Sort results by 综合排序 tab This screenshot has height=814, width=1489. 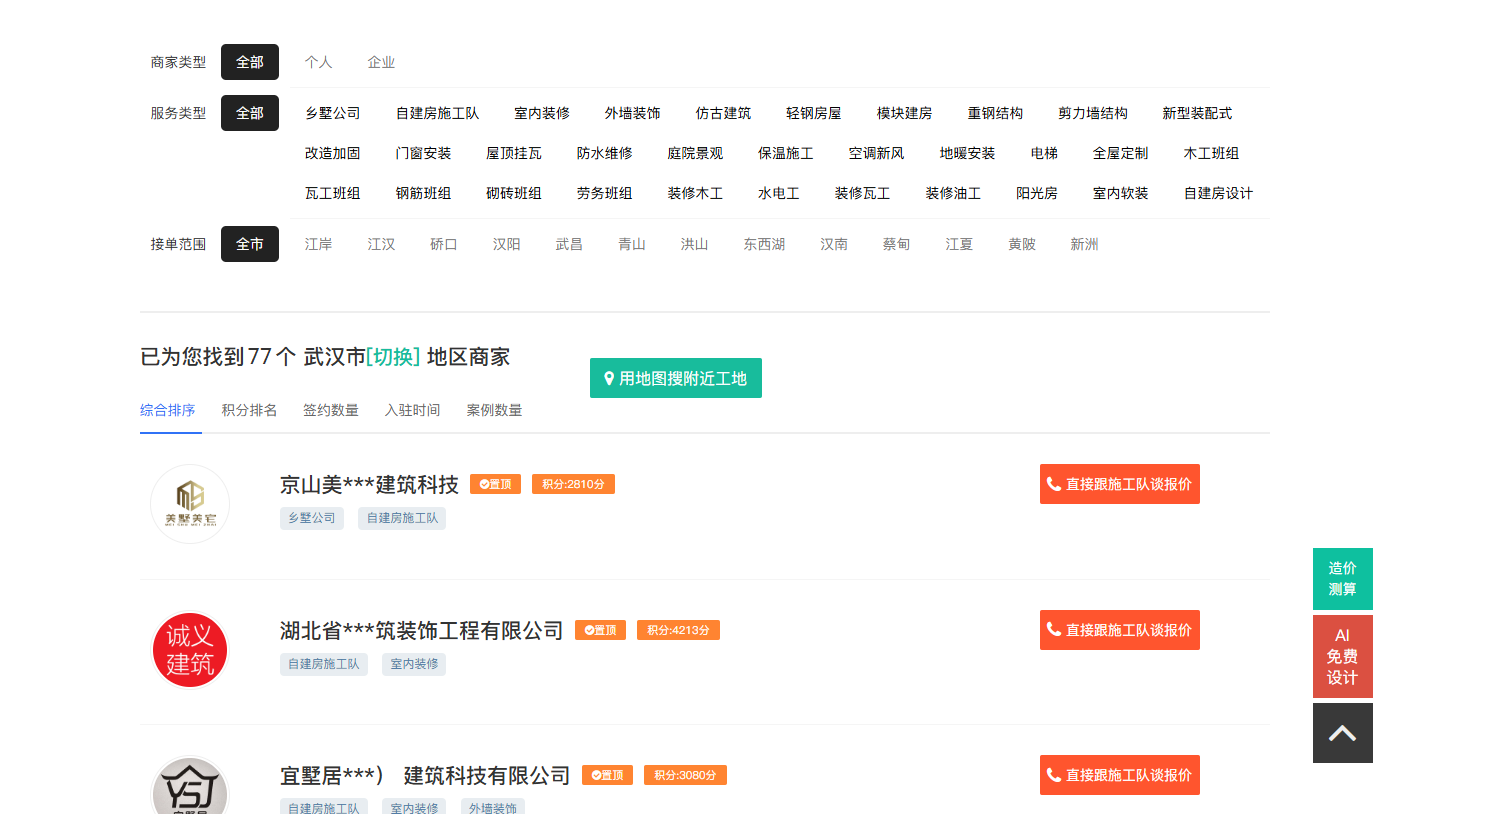168,410
